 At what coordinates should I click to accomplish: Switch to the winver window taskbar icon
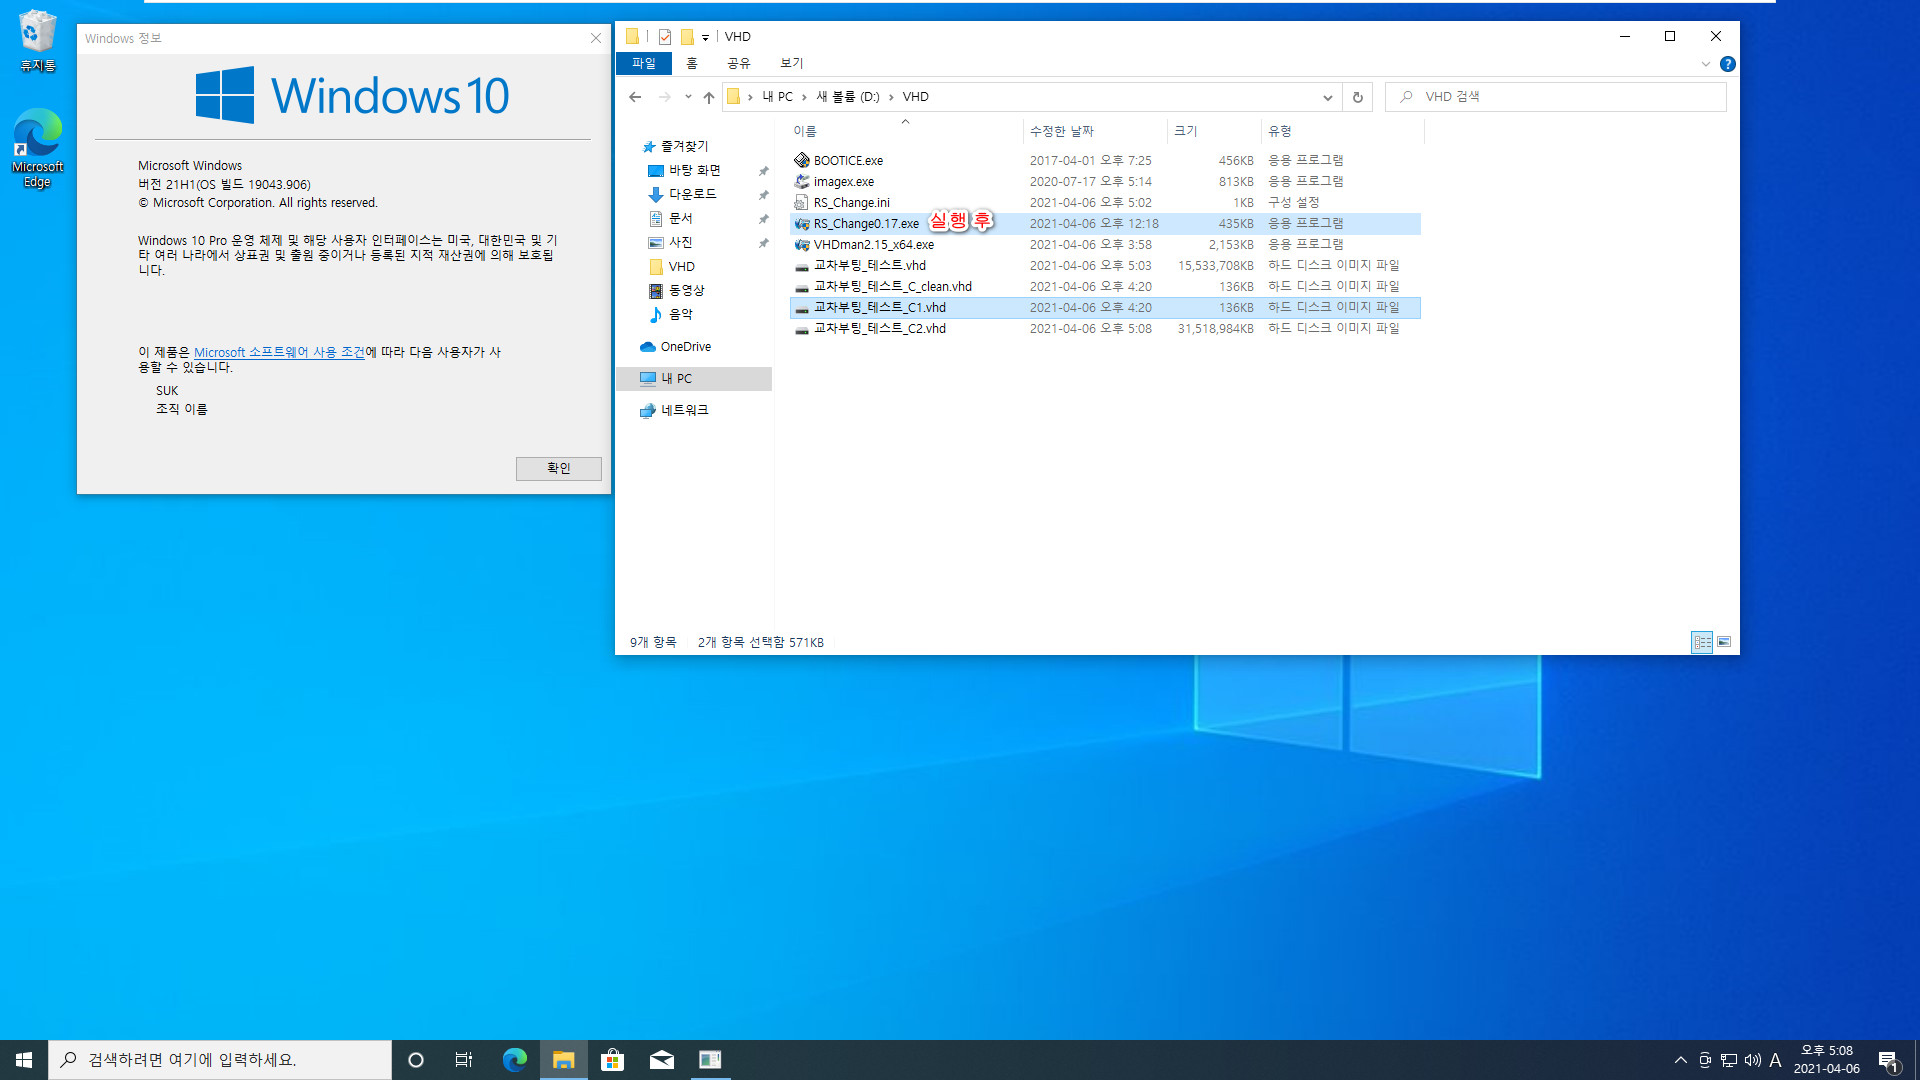click(710, 1060)
